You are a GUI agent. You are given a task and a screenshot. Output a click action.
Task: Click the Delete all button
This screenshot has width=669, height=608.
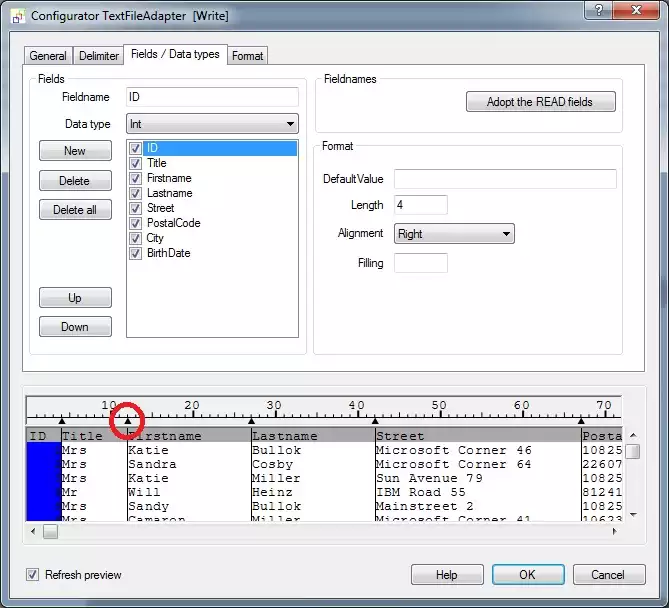pyautogui.click(x=75, y=210)
